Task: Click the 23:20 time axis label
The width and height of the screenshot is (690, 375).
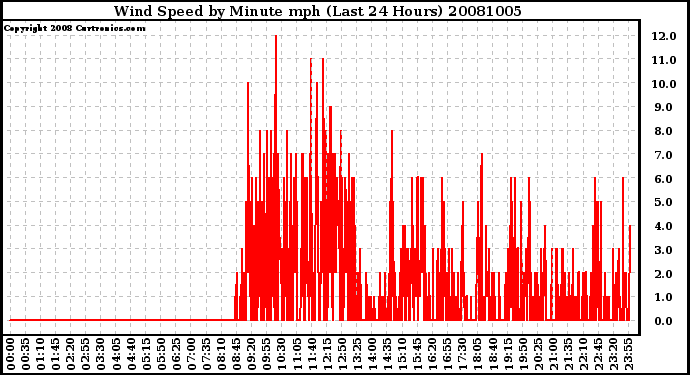Action: [x=613, y=354]
